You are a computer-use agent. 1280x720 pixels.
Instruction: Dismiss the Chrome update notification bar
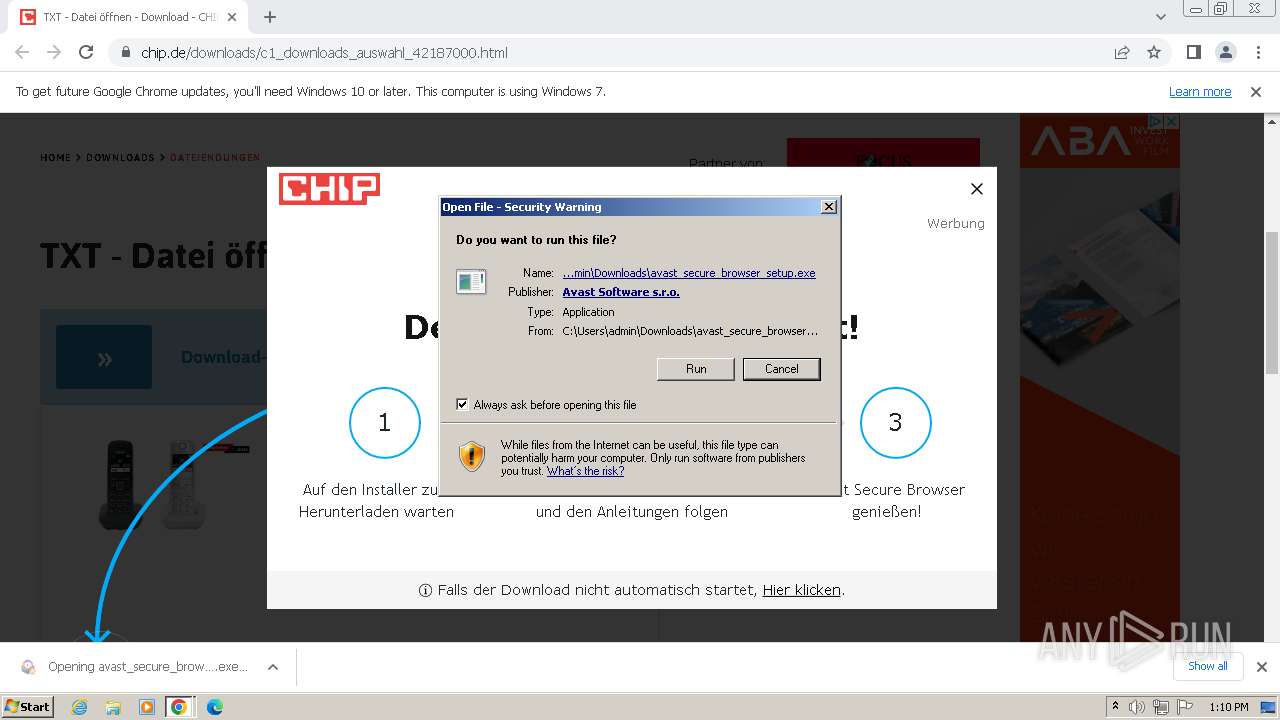(x=1256, y=91)
